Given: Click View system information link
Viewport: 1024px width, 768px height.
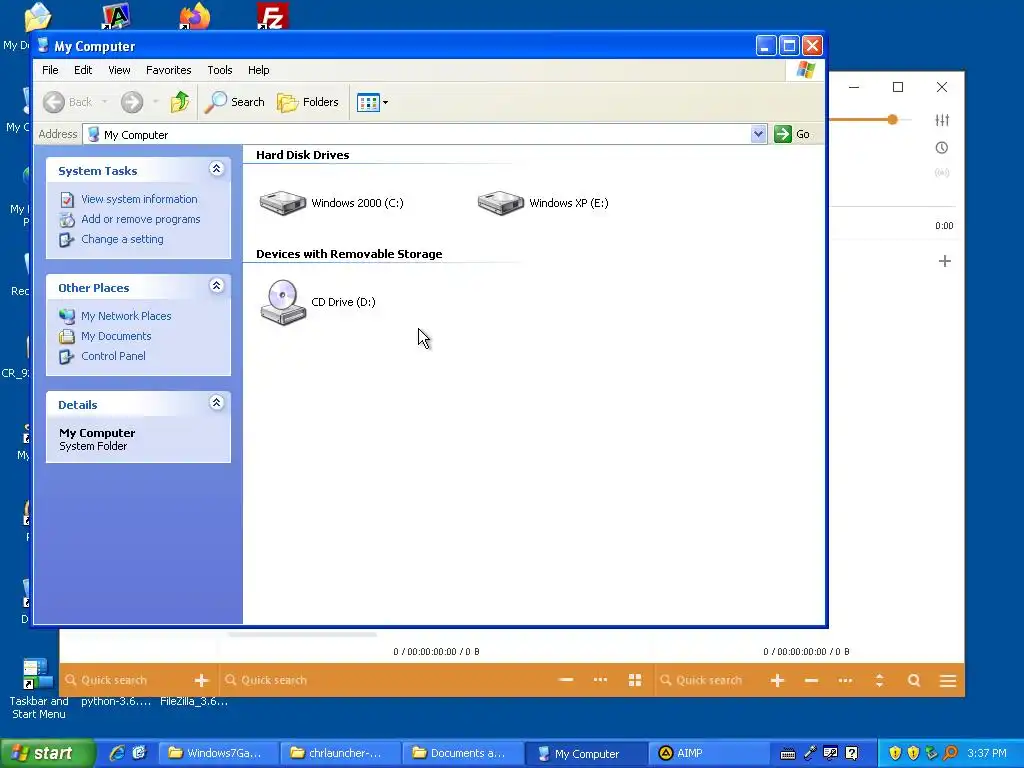Looking at the screenshot, I should [x=139, y=199].
